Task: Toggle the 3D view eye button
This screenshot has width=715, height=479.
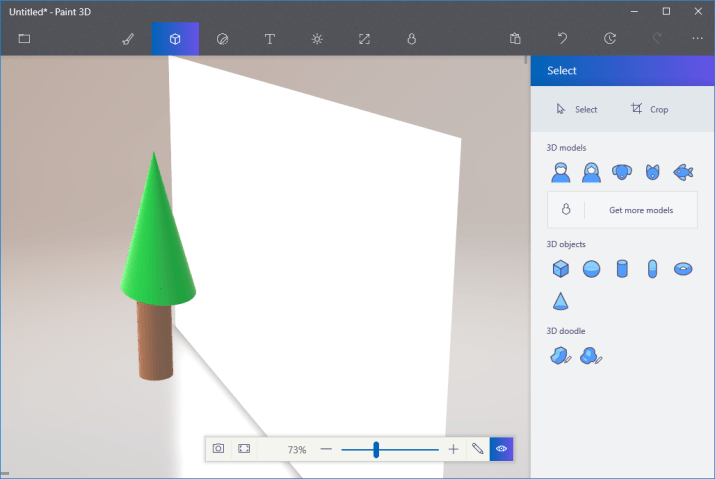Action: click(x=502, y=449)
